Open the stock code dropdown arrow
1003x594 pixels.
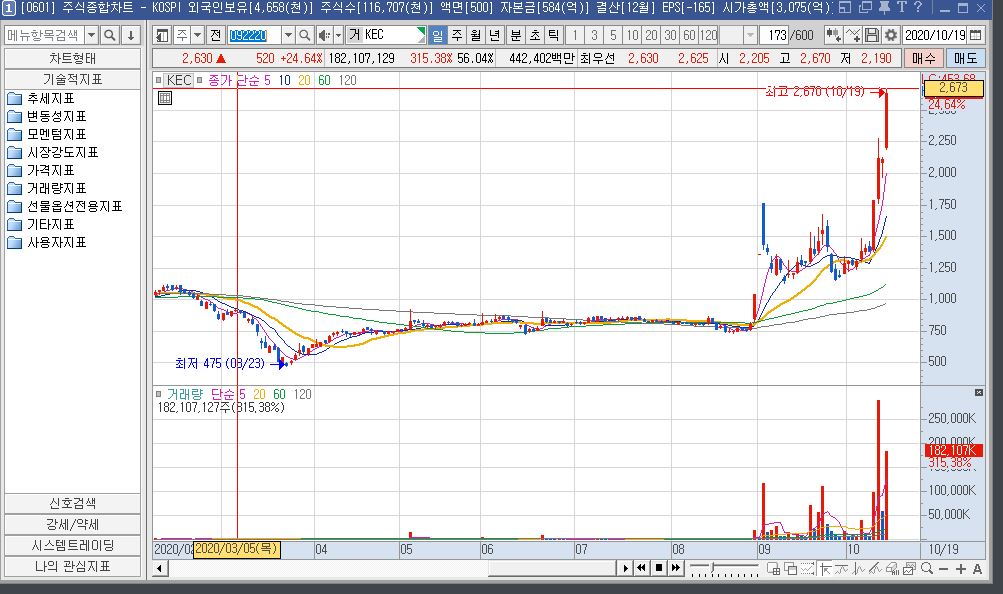pos(288,35)
